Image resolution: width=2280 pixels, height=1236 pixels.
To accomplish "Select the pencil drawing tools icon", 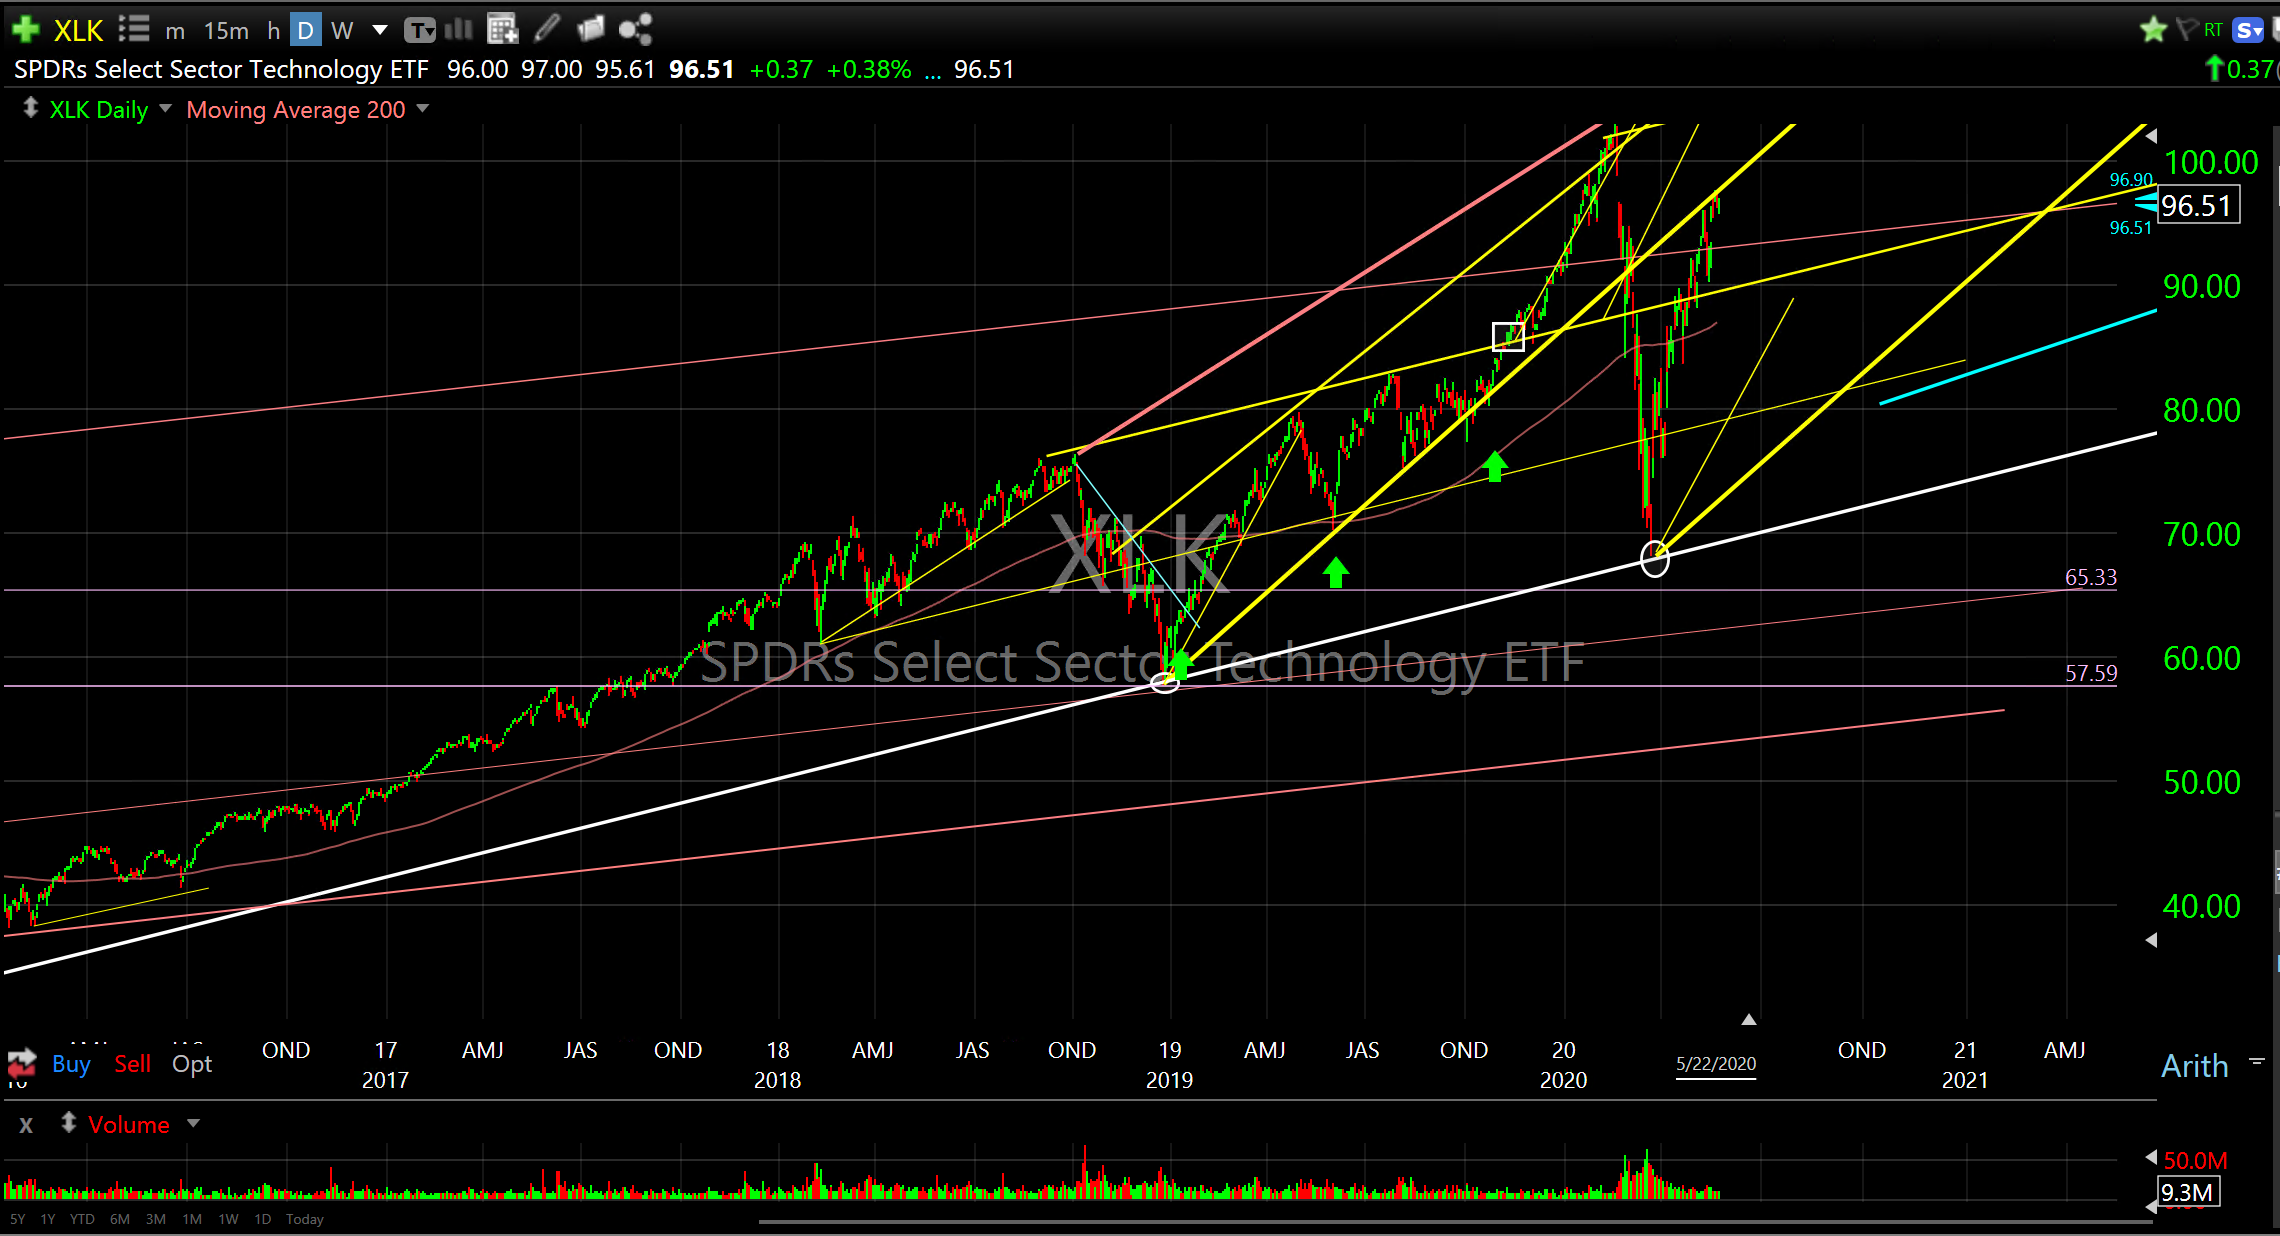I will [x=546, y=30].
